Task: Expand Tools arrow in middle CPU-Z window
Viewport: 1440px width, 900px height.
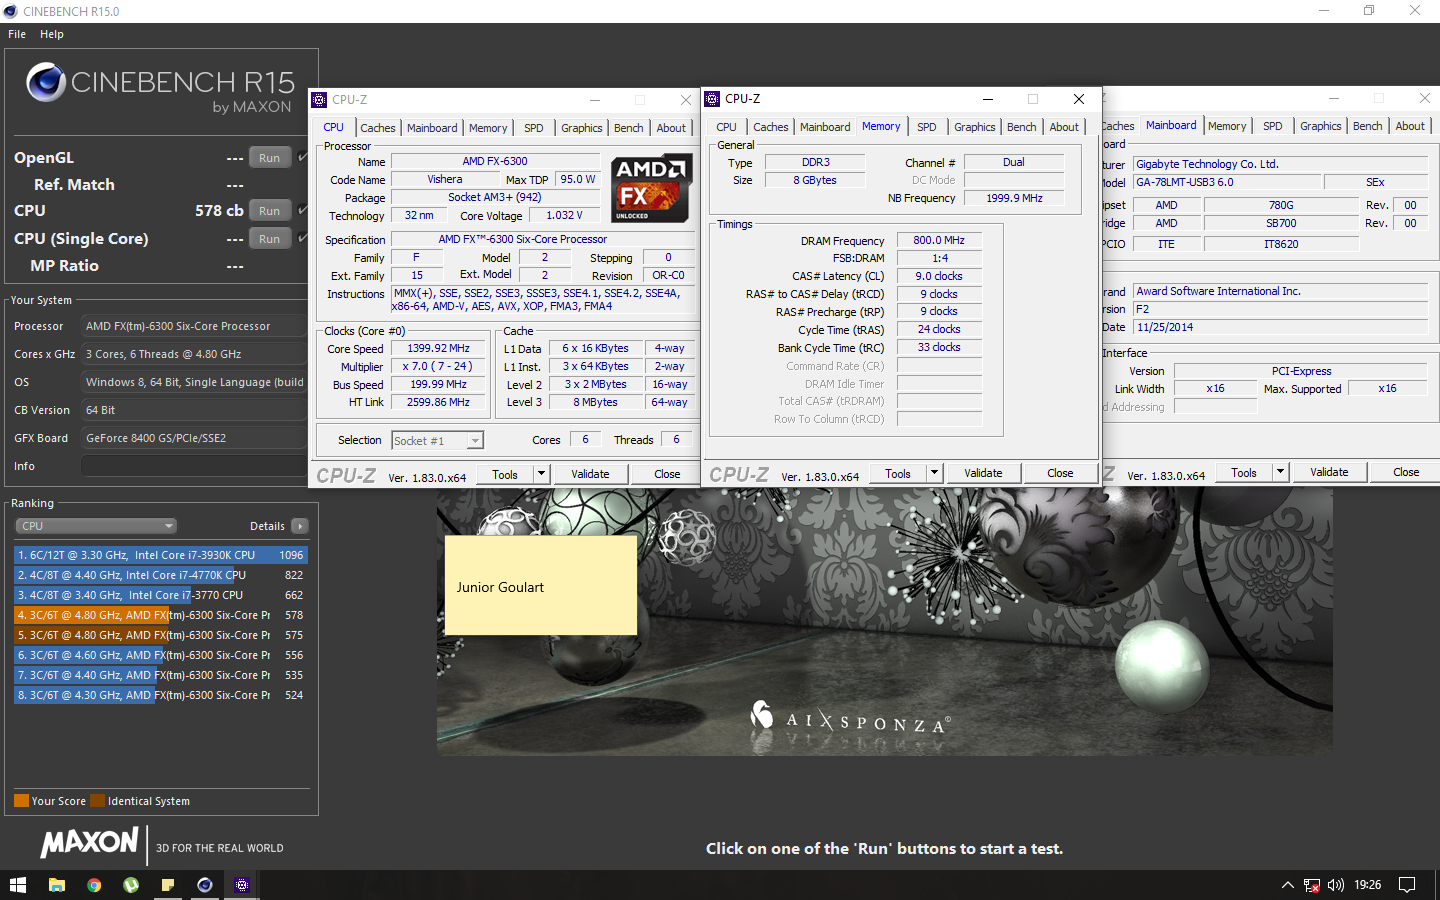Action: click(x=934, y=473)
